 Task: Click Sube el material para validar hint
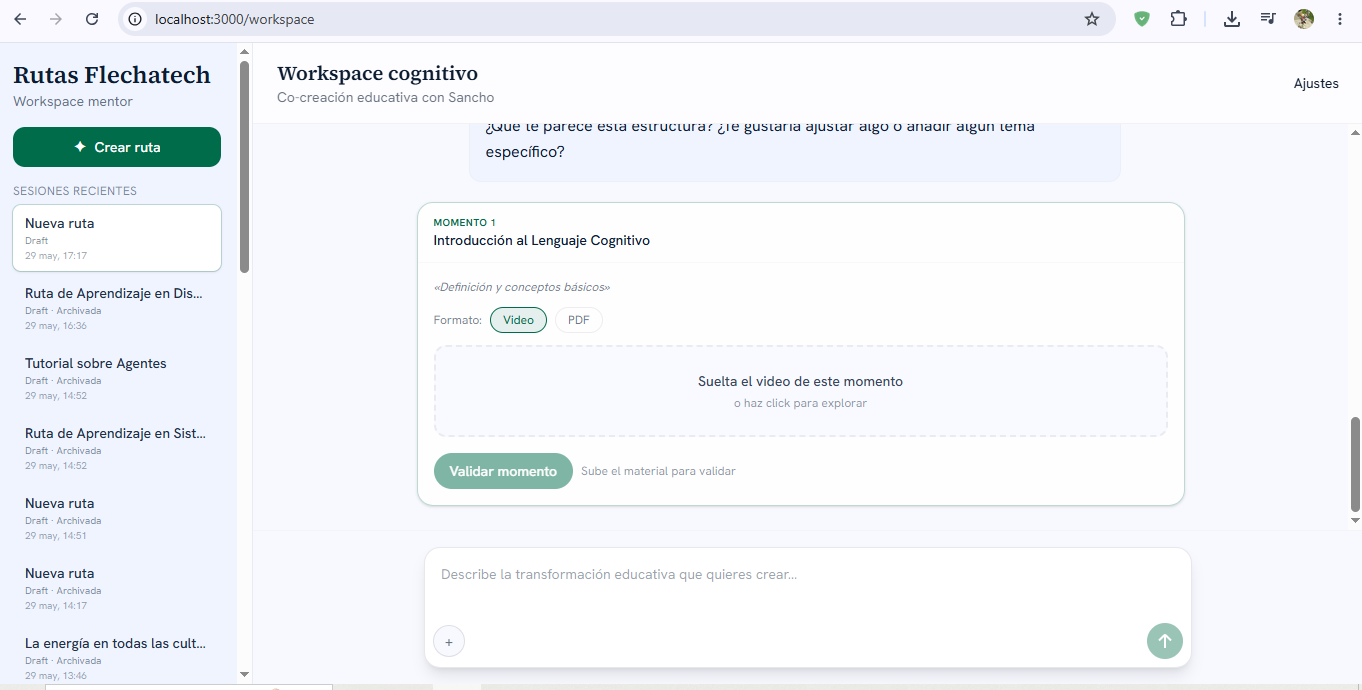point(658,471)
